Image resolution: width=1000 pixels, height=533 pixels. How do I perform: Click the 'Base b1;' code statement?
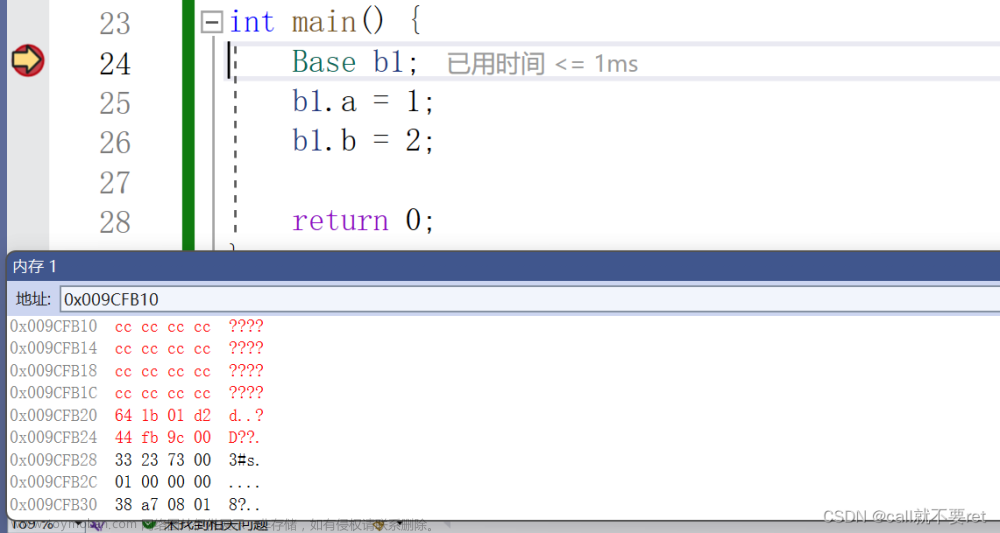355,62
